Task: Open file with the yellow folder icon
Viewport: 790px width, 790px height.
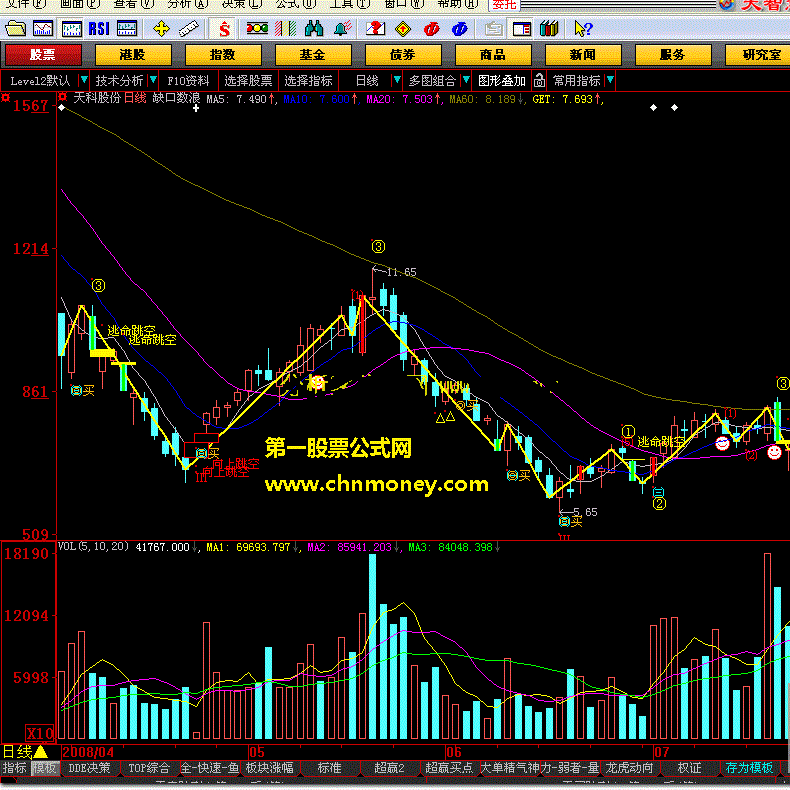Action: click(15, 29)
